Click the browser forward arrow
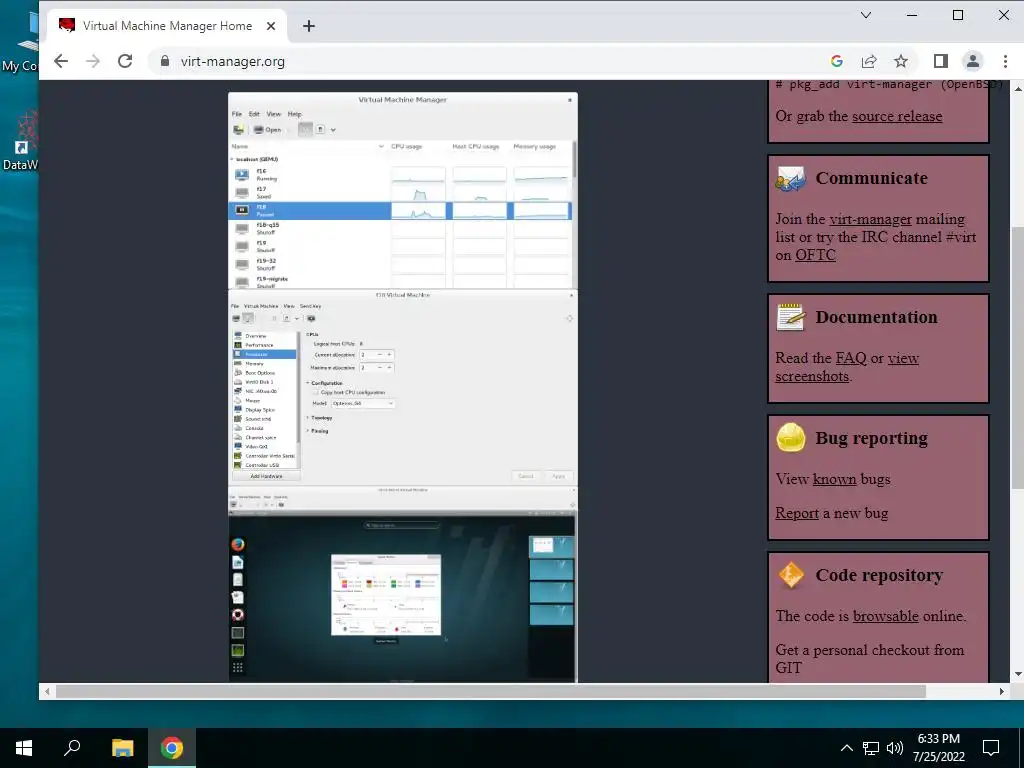The height and width of the screenshot is (768, 1024). coord(93,61)
